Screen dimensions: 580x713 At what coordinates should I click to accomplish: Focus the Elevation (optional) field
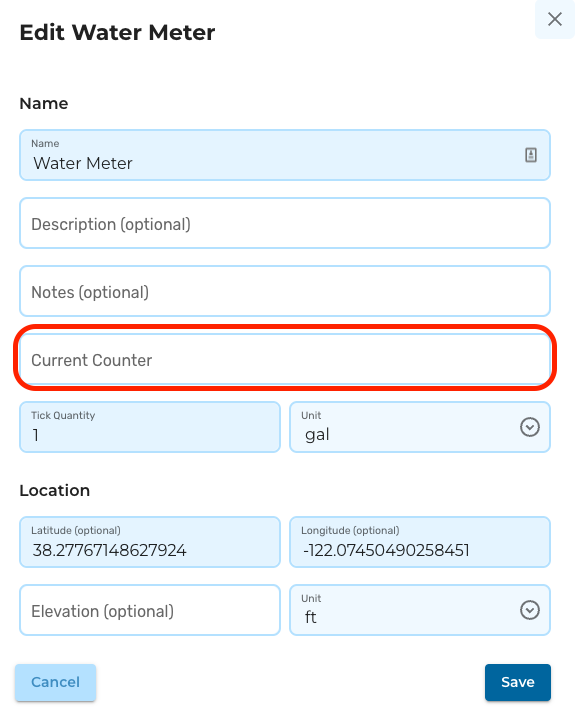(150, 610)
